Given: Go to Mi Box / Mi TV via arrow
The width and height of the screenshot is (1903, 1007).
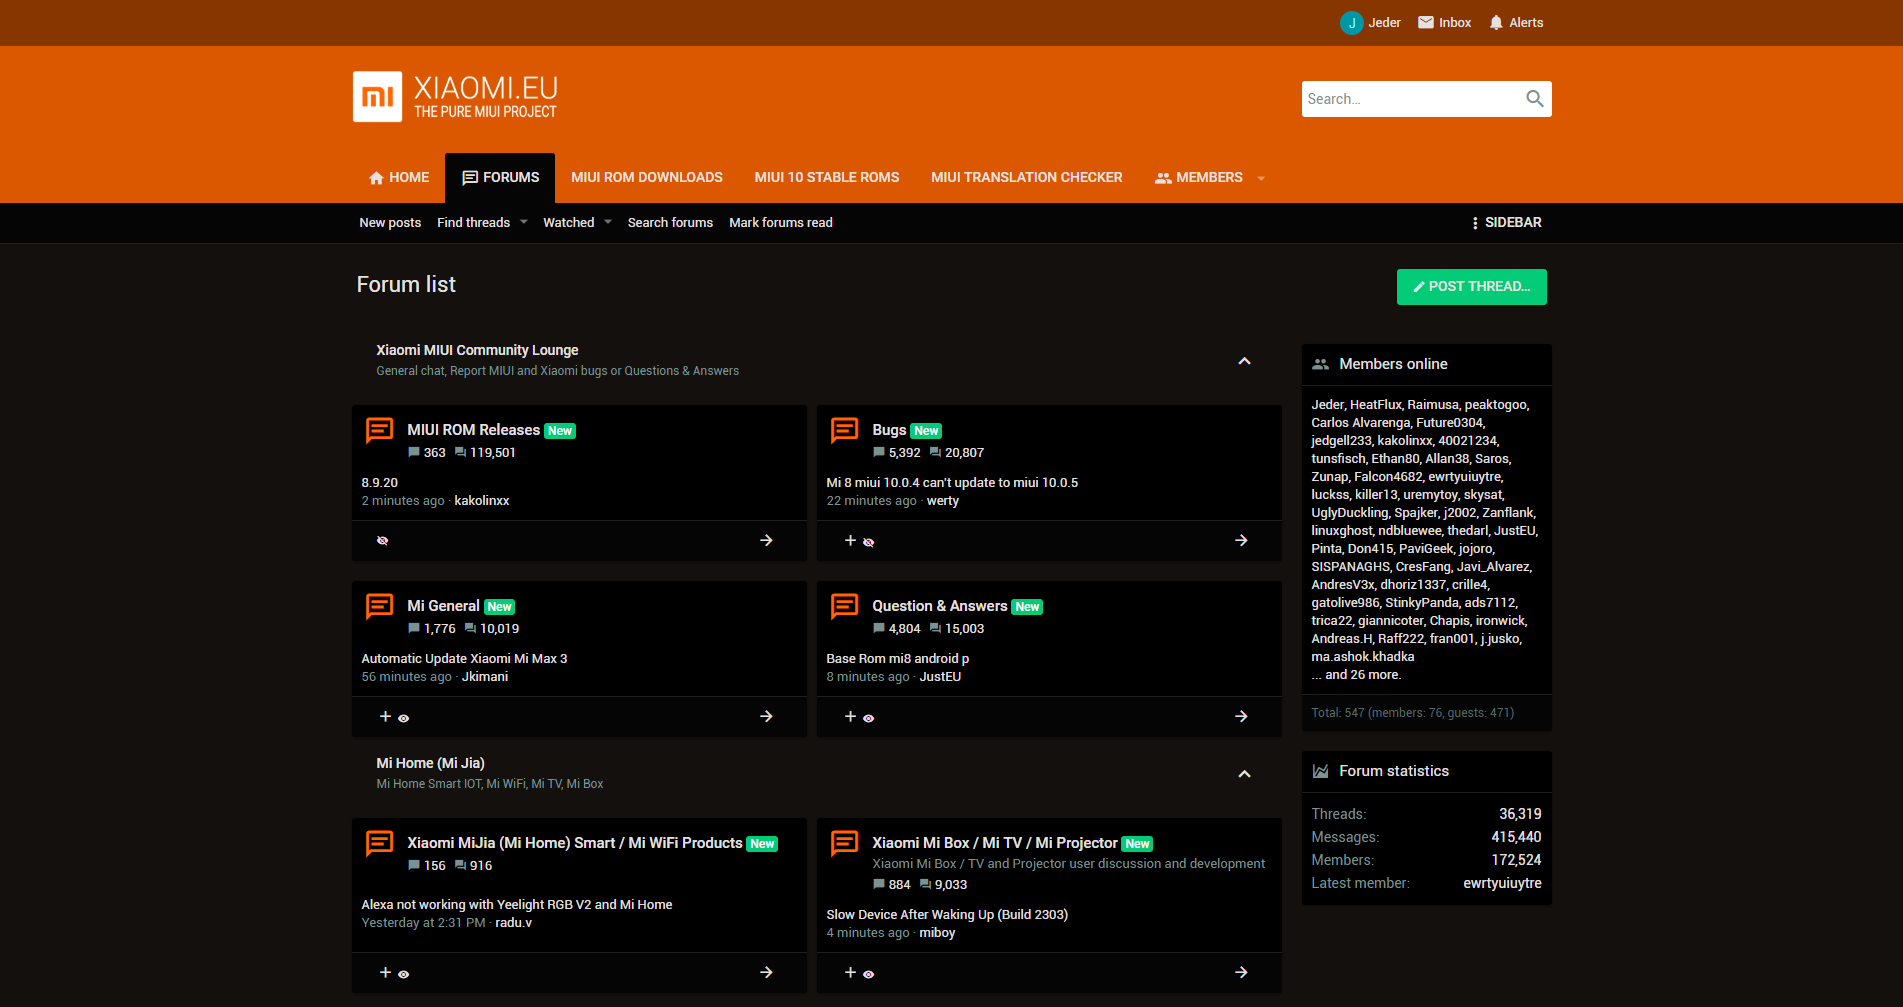Looking at the screenshot, I should point(1241,972).
